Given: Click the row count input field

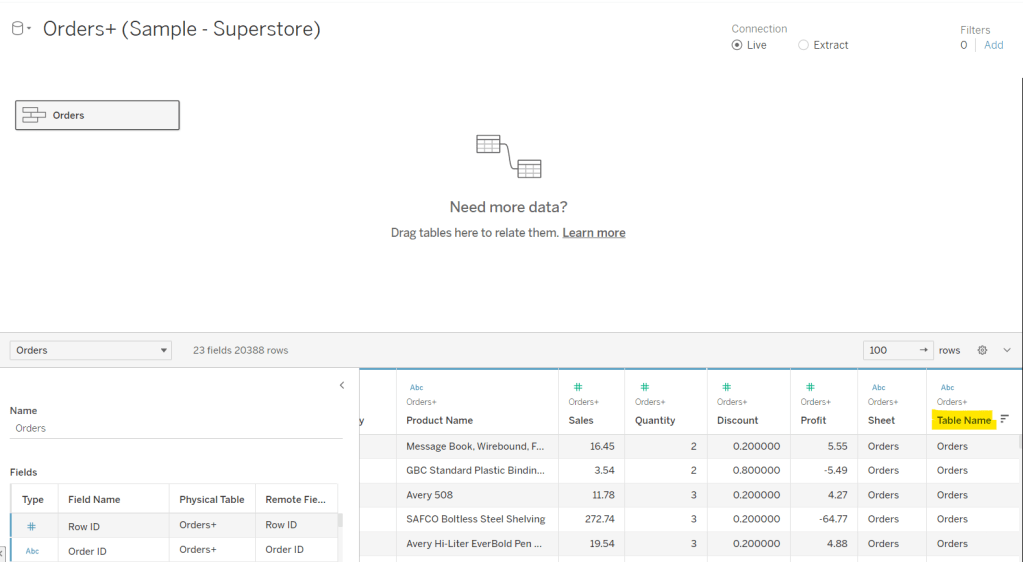Looking at the screenshot, I should [x=888, y=350].
